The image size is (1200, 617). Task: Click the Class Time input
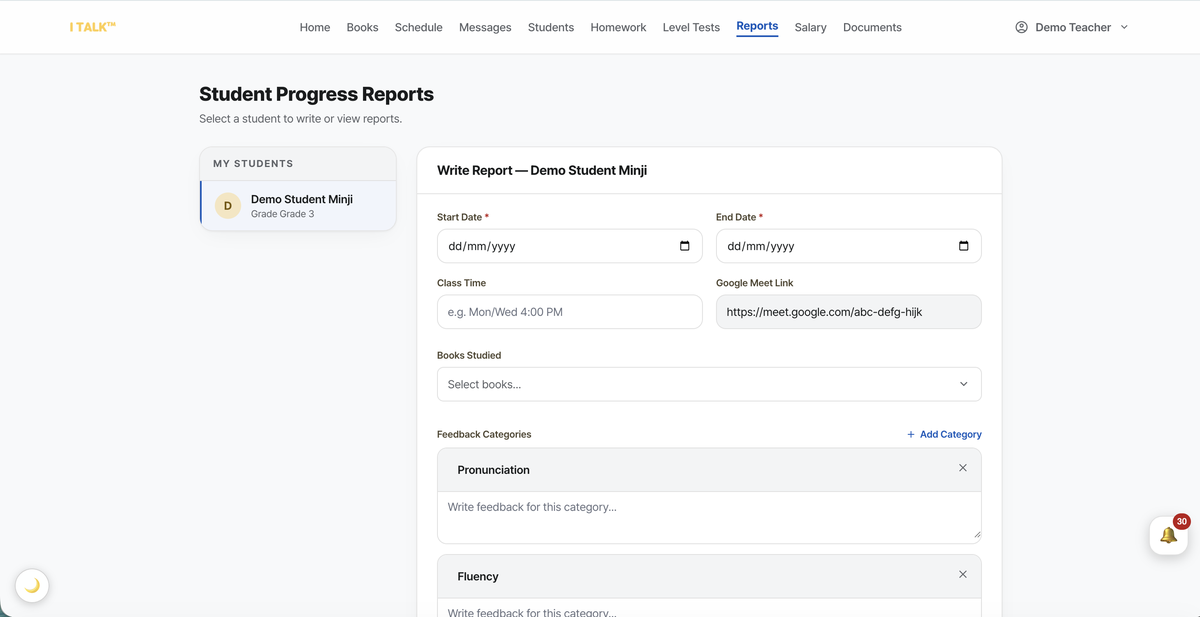(x=570, y=312)
